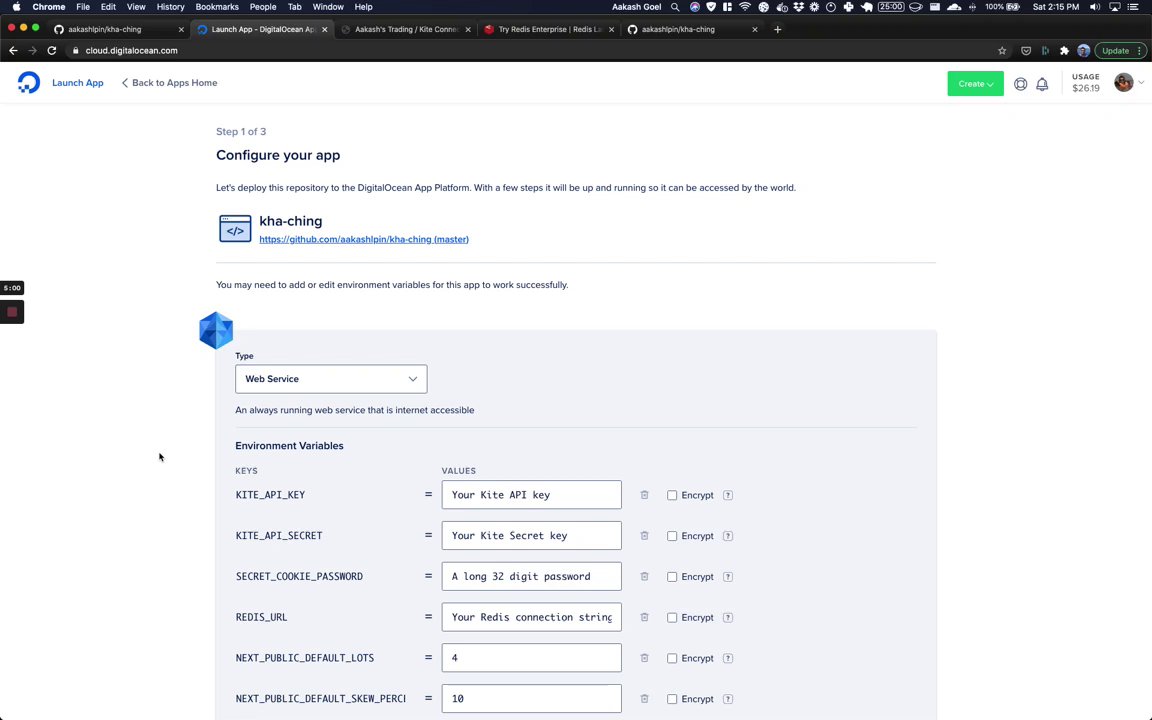Open the People menu
This screenshot has width=1152, height=720.
pyautogui.click(x=262, y=7)
